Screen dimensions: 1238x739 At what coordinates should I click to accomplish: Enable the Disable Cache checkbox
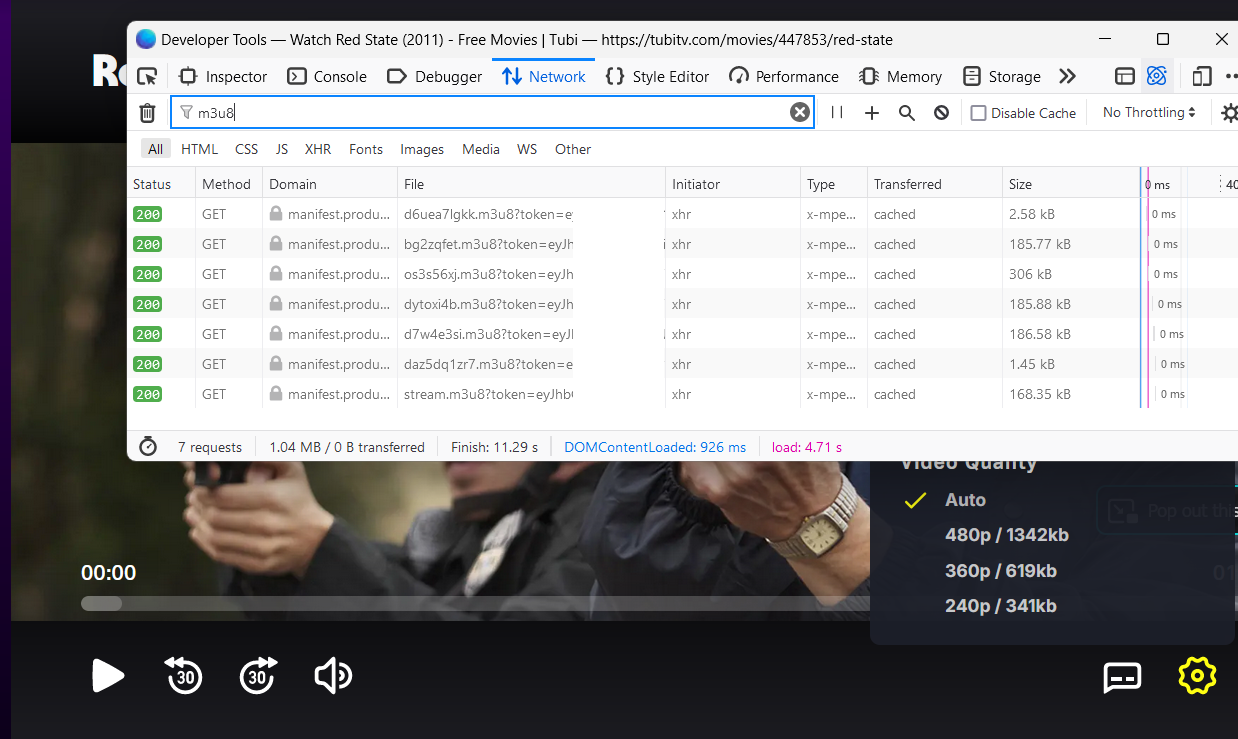pyautogui.click(x=979, y=113)
